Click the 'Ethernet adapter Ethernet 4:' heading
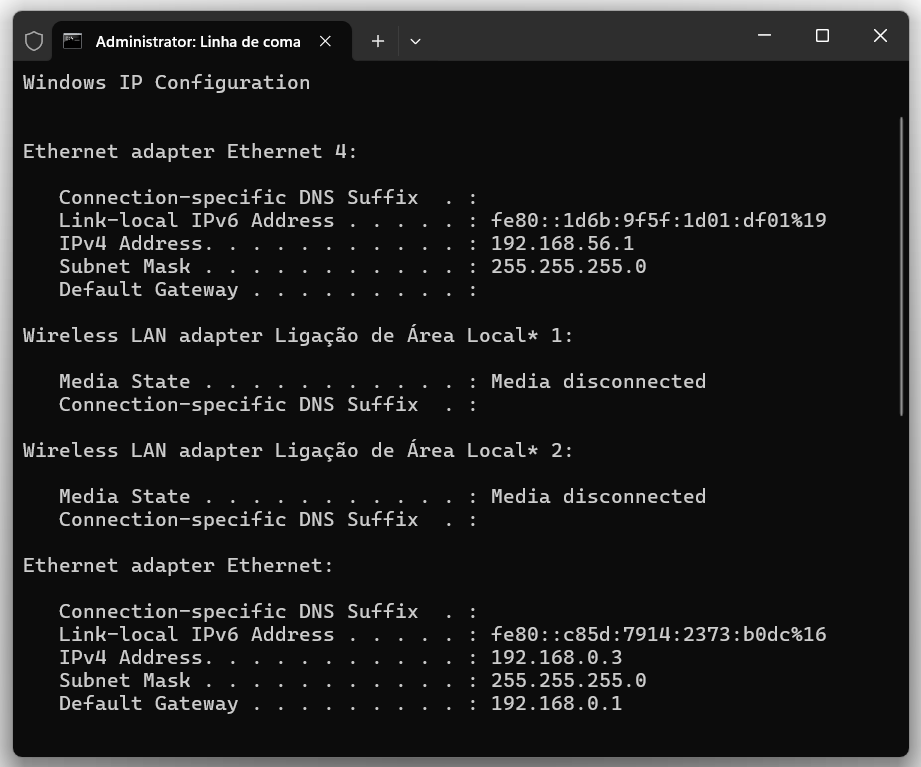Screen dimensions: 921x767 190,151
